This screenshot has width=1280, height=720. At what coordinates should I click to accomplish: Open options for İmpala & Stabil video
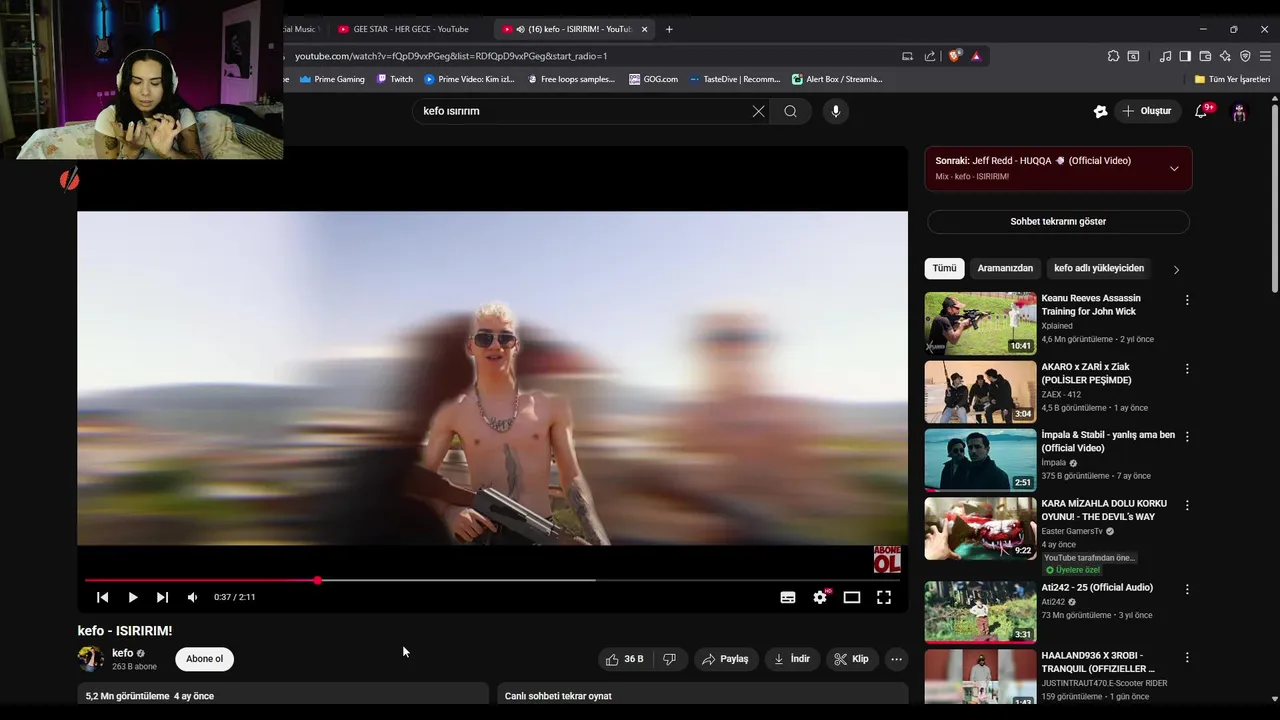1187,437
